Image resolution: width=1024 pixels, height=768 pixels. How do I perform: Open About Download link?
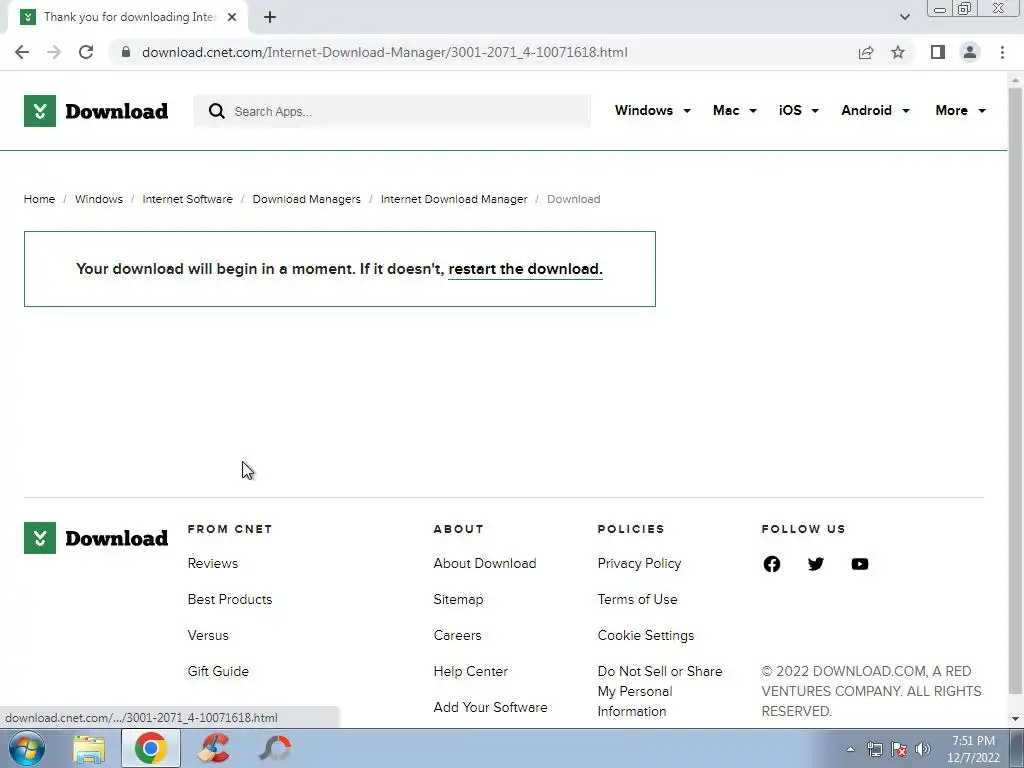(485, 564)
